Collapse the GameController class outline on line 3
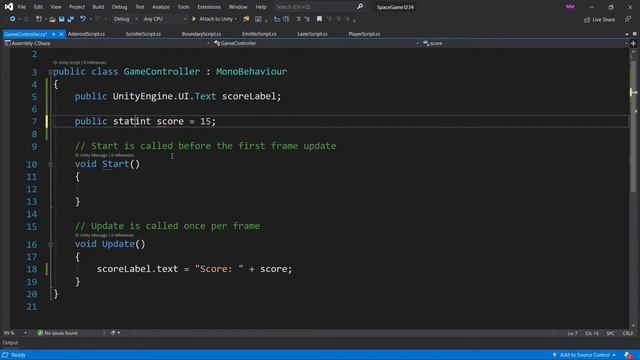 pyautogui.click(x=50, y=72)
